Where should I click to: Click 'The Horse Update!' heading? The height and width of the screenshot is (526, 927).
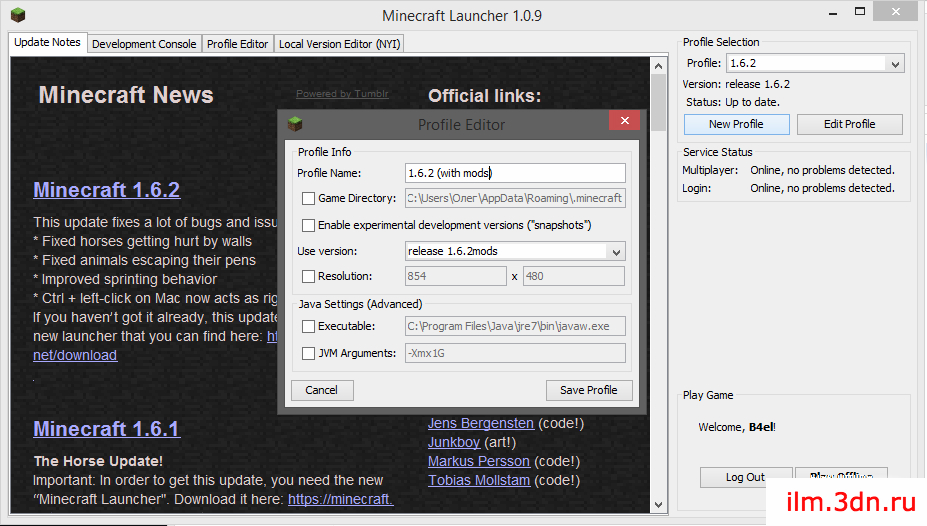[98, 461]
